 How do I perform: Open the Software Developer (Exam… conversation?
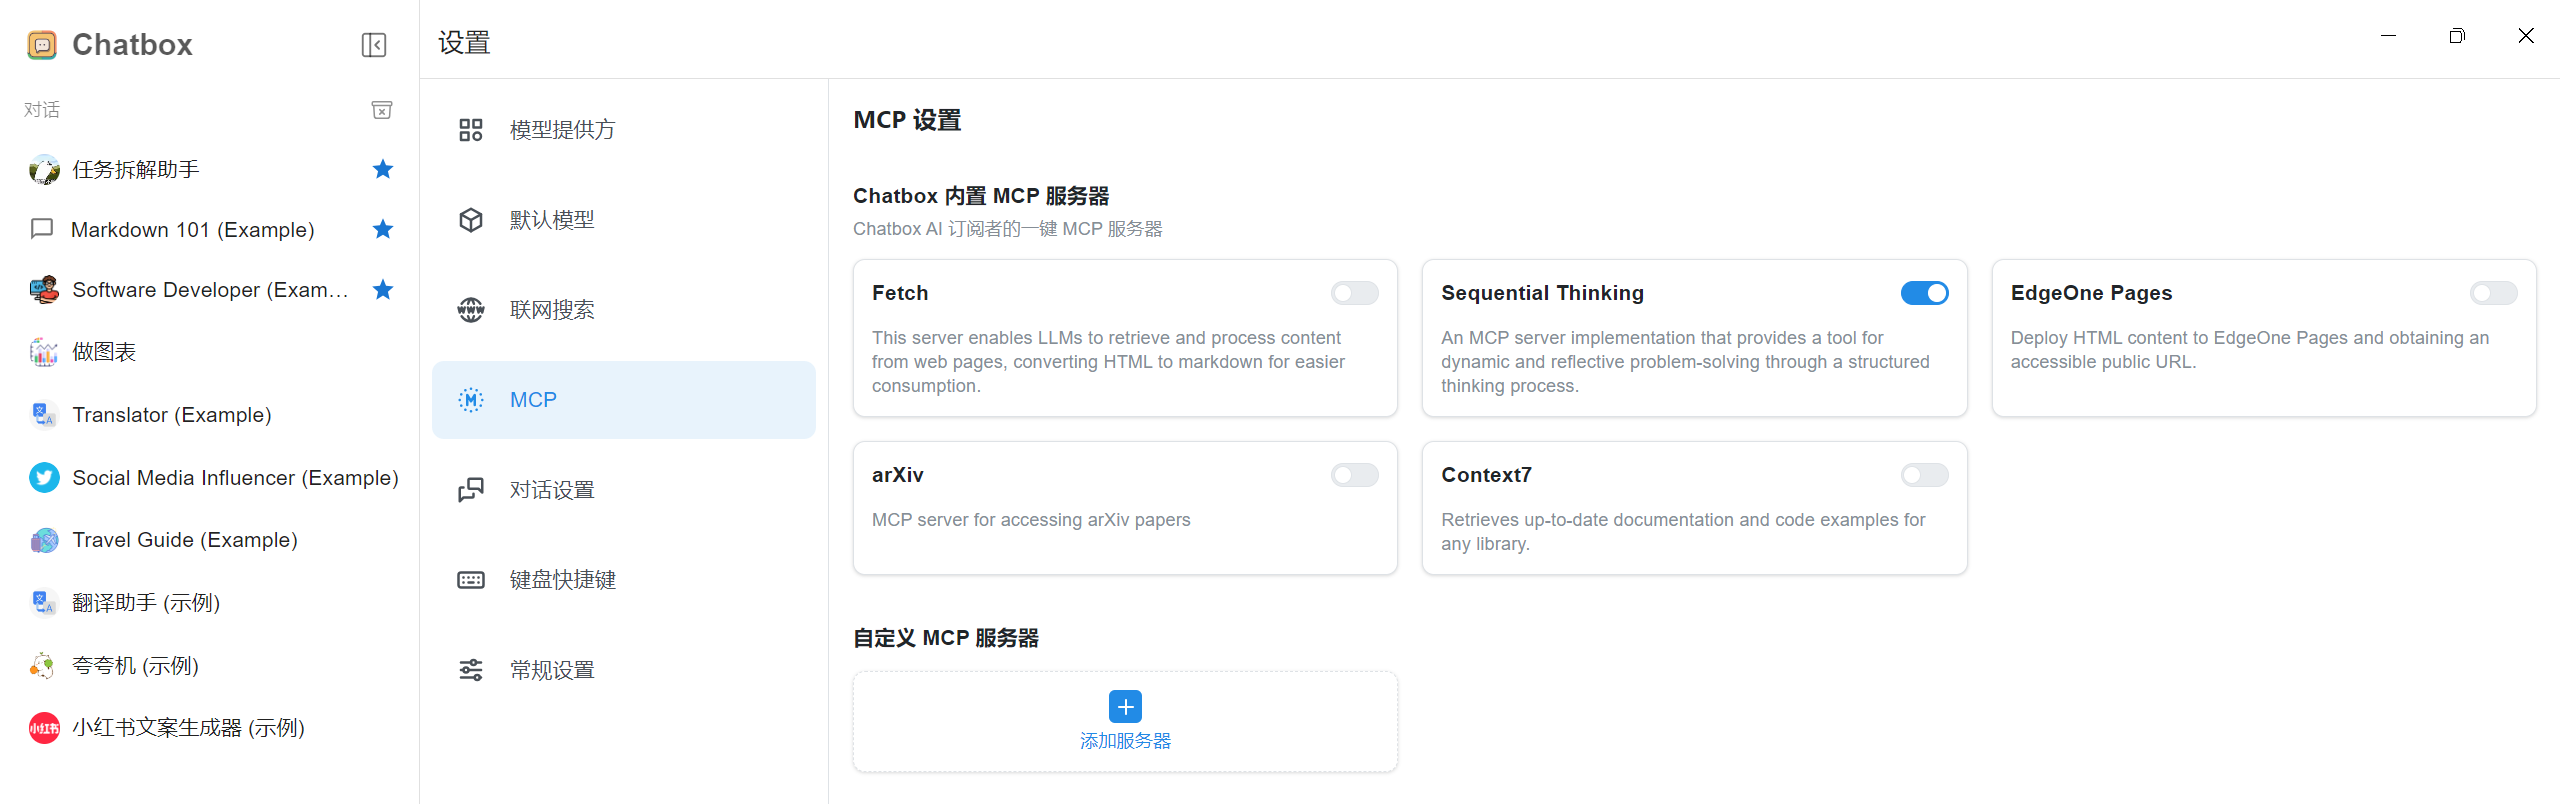click(x=210, y=290)
